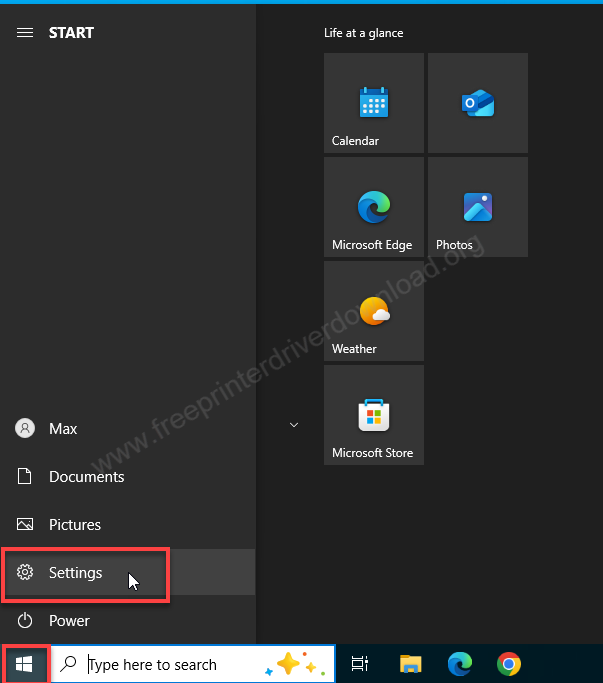Open the Microsoft Edge tile
This screenshot has height=683, width=603.
[x=373, y=207]
